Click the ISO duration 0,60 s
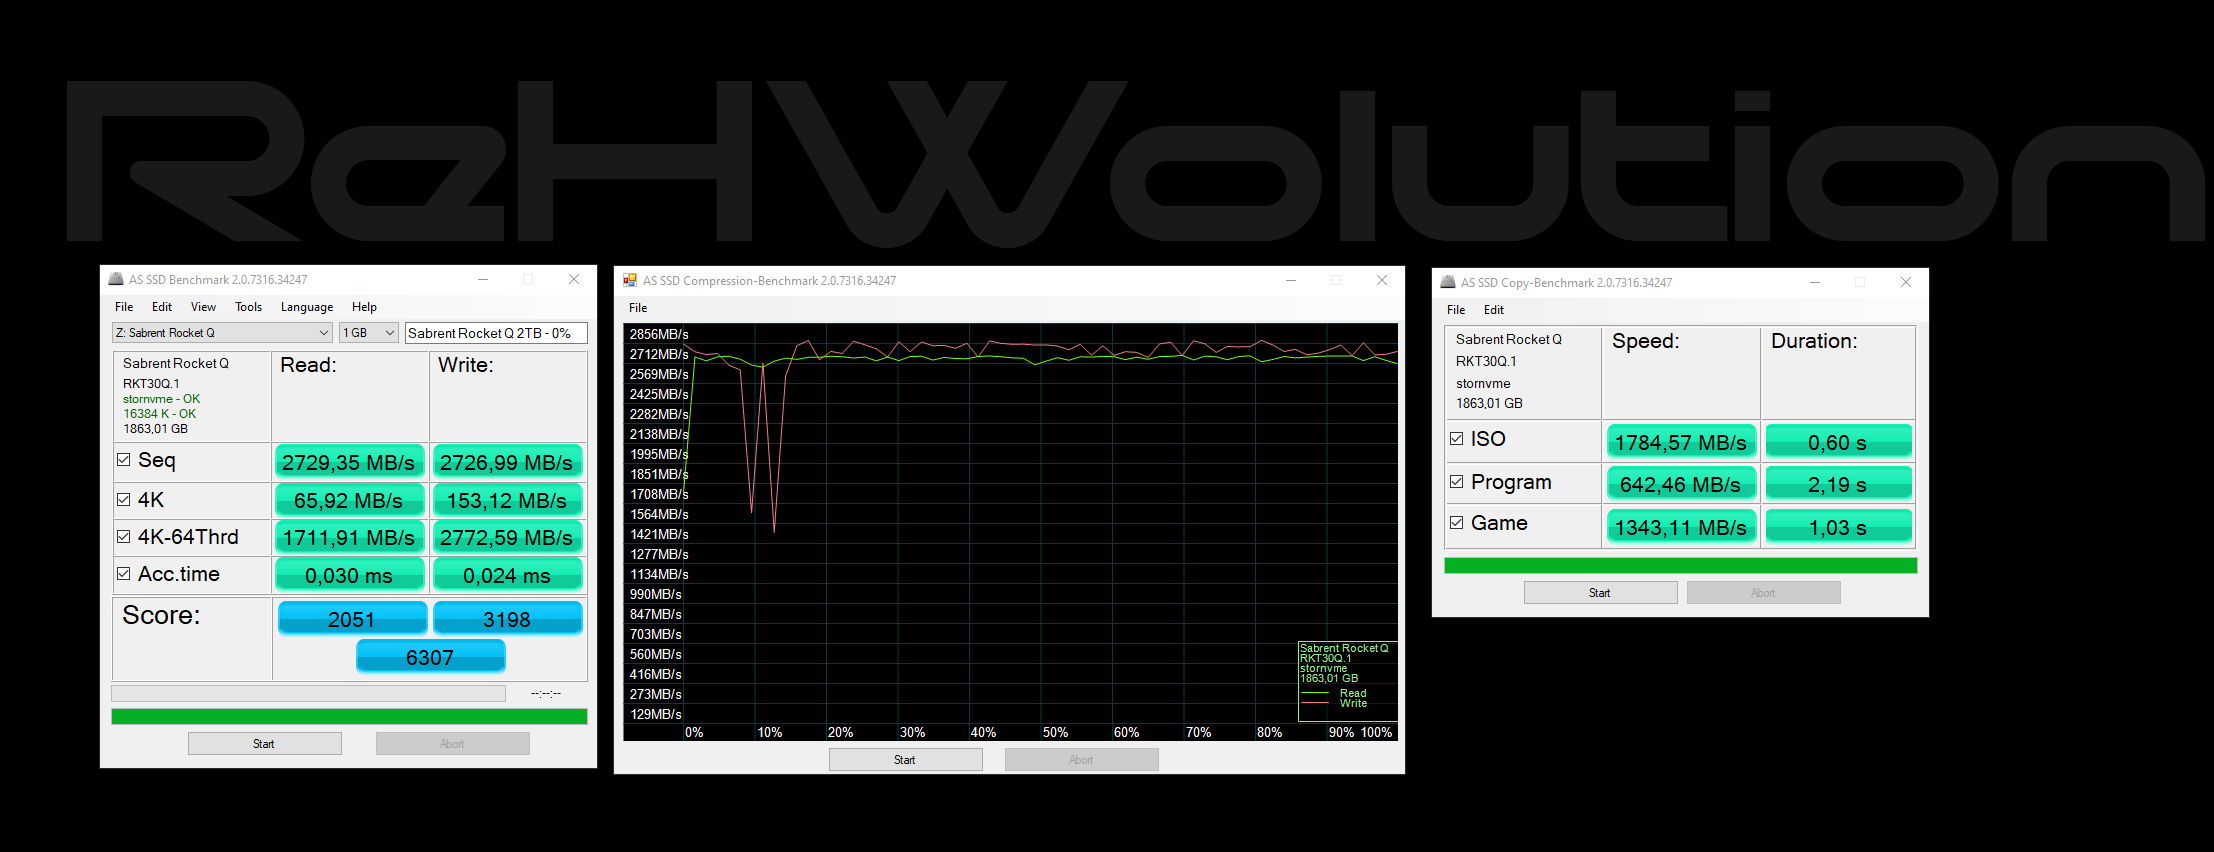 1838,442
